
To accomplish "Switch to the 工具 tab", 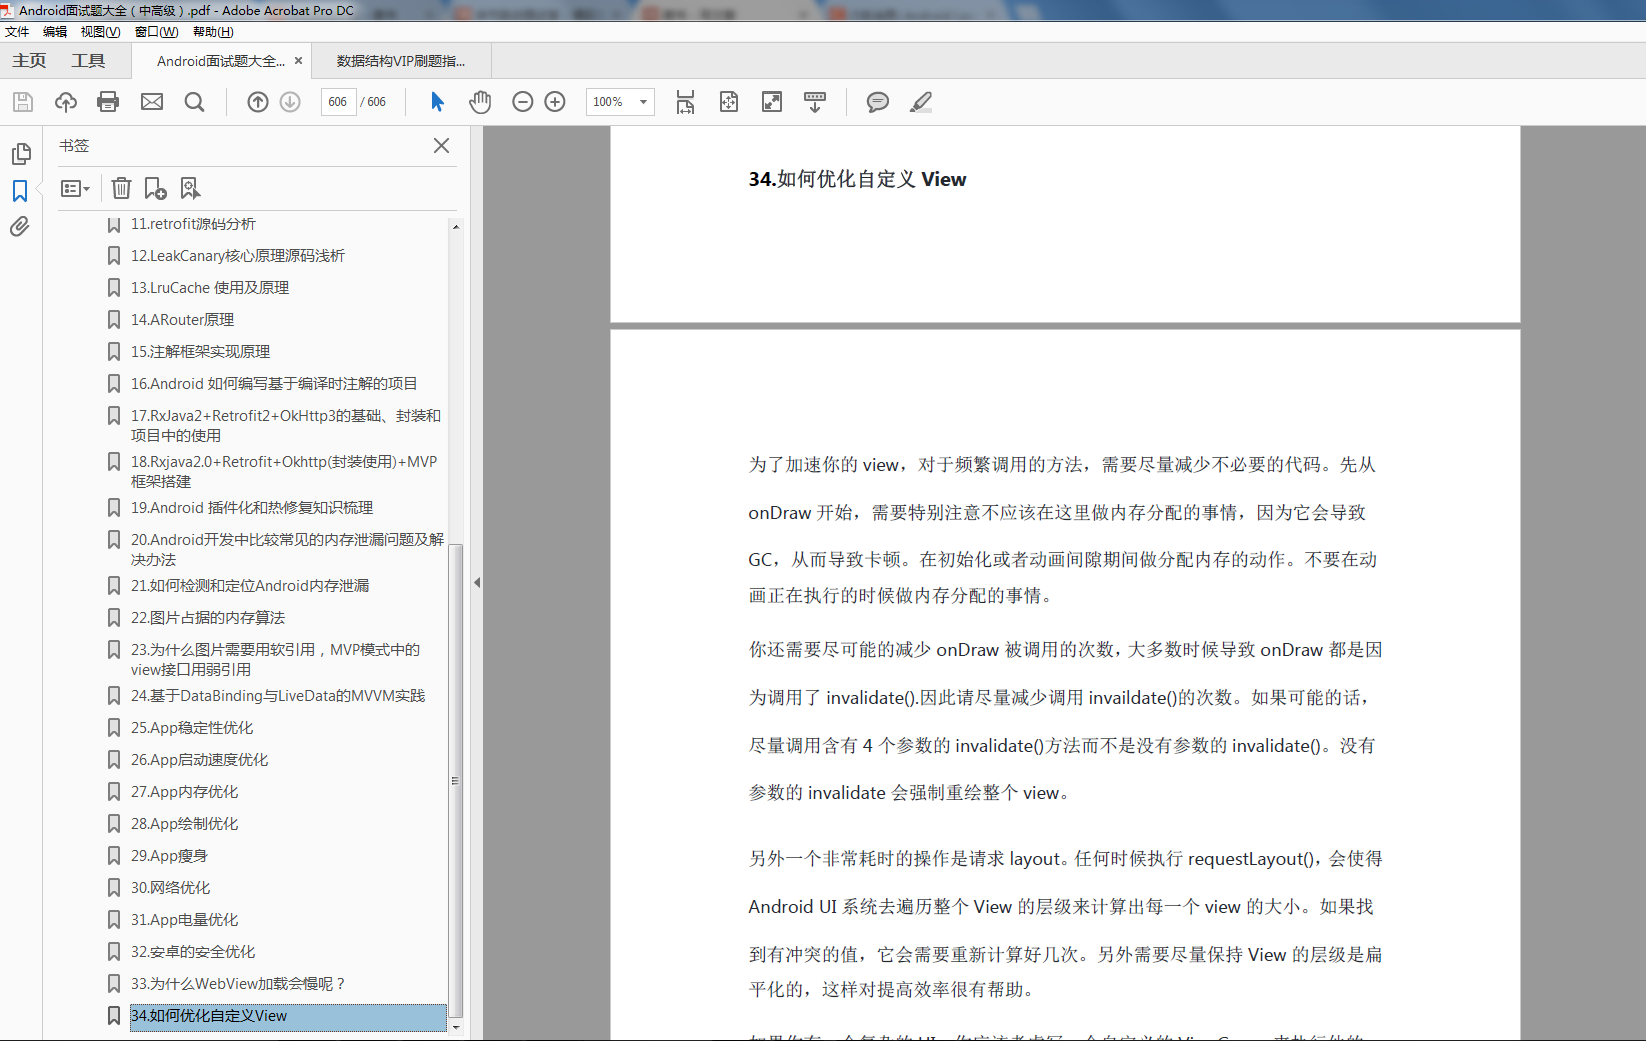I will coord(88,61).
